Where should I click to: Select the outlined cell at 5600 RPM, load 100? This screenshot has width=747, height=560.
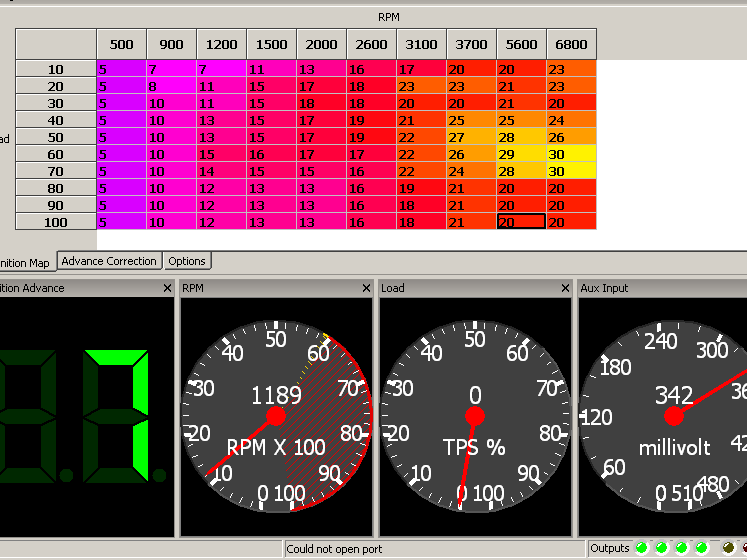pyautogui.click(x=521, y=222)
